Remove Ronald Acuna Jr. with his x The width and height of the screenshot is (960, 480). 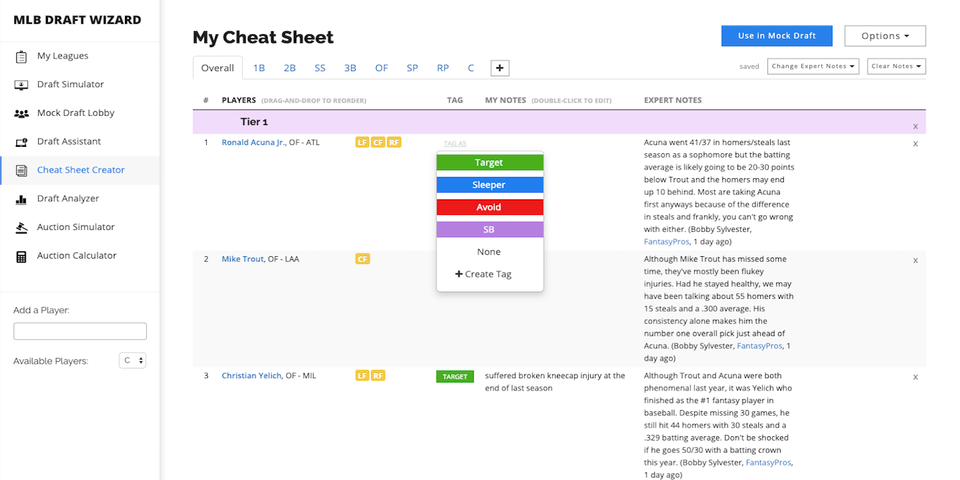pos(915,143)
